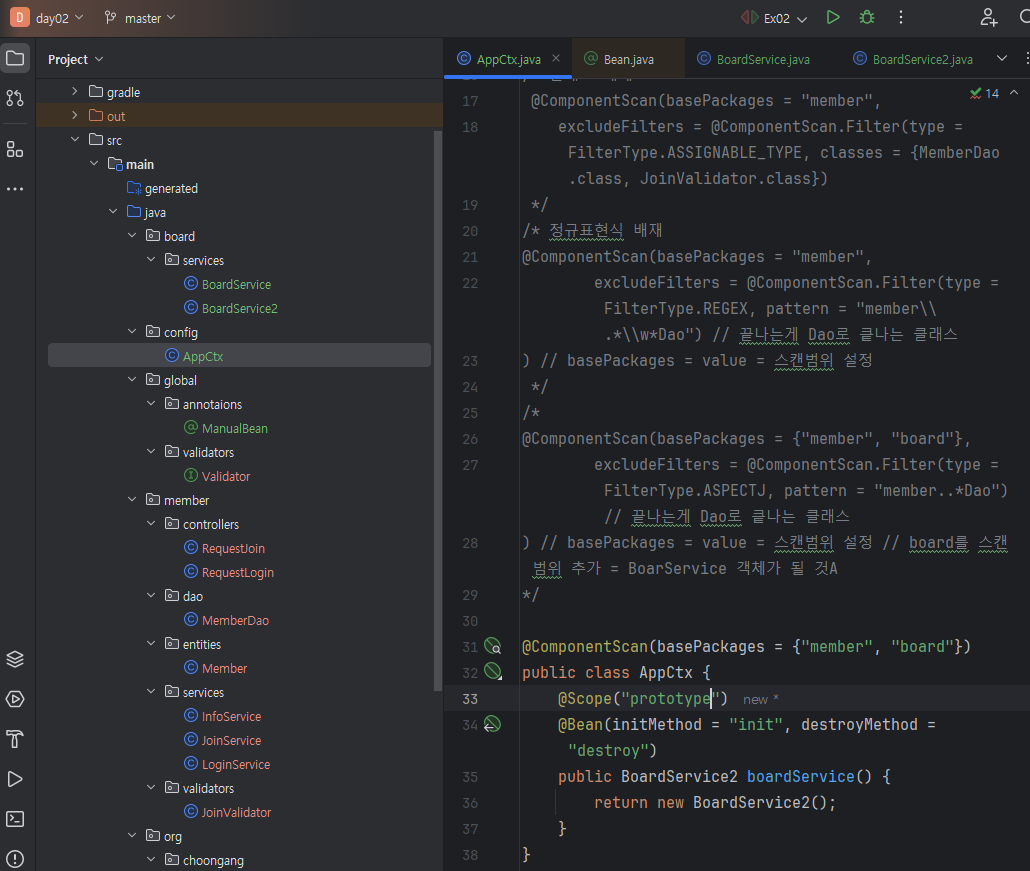Switch to the Bean.java tab
This screenshot has height=871, width=1030.
[x=628, y=60]
